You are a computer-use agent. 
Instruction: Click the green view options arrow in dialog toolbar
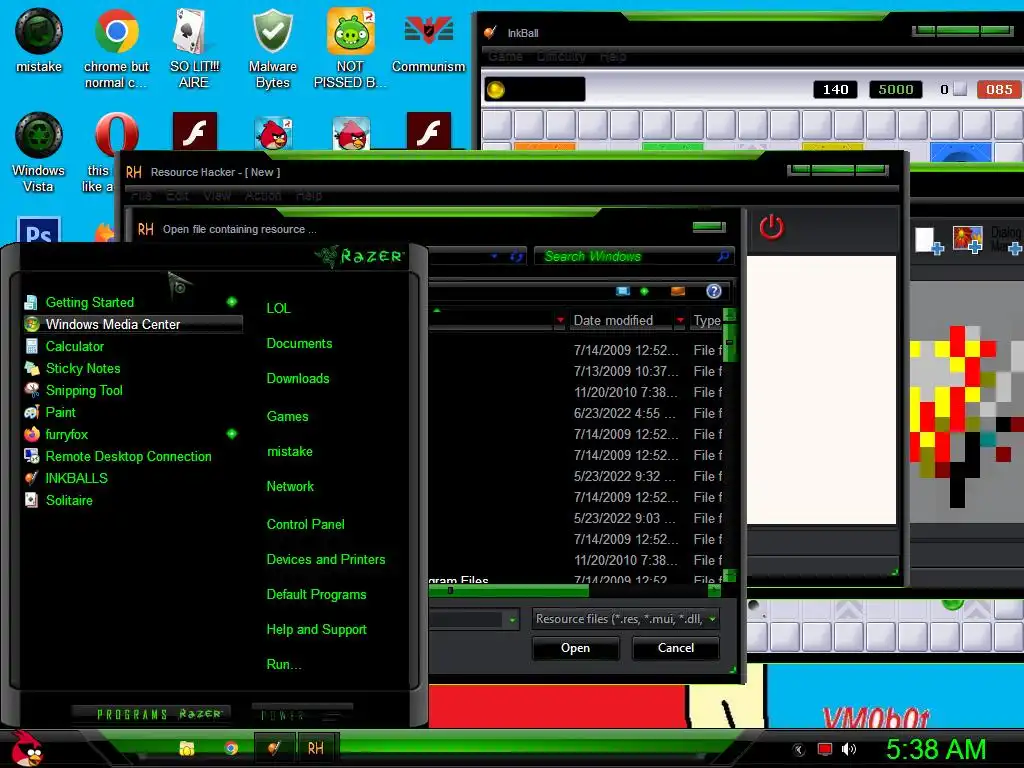click(x=645, y=291)
